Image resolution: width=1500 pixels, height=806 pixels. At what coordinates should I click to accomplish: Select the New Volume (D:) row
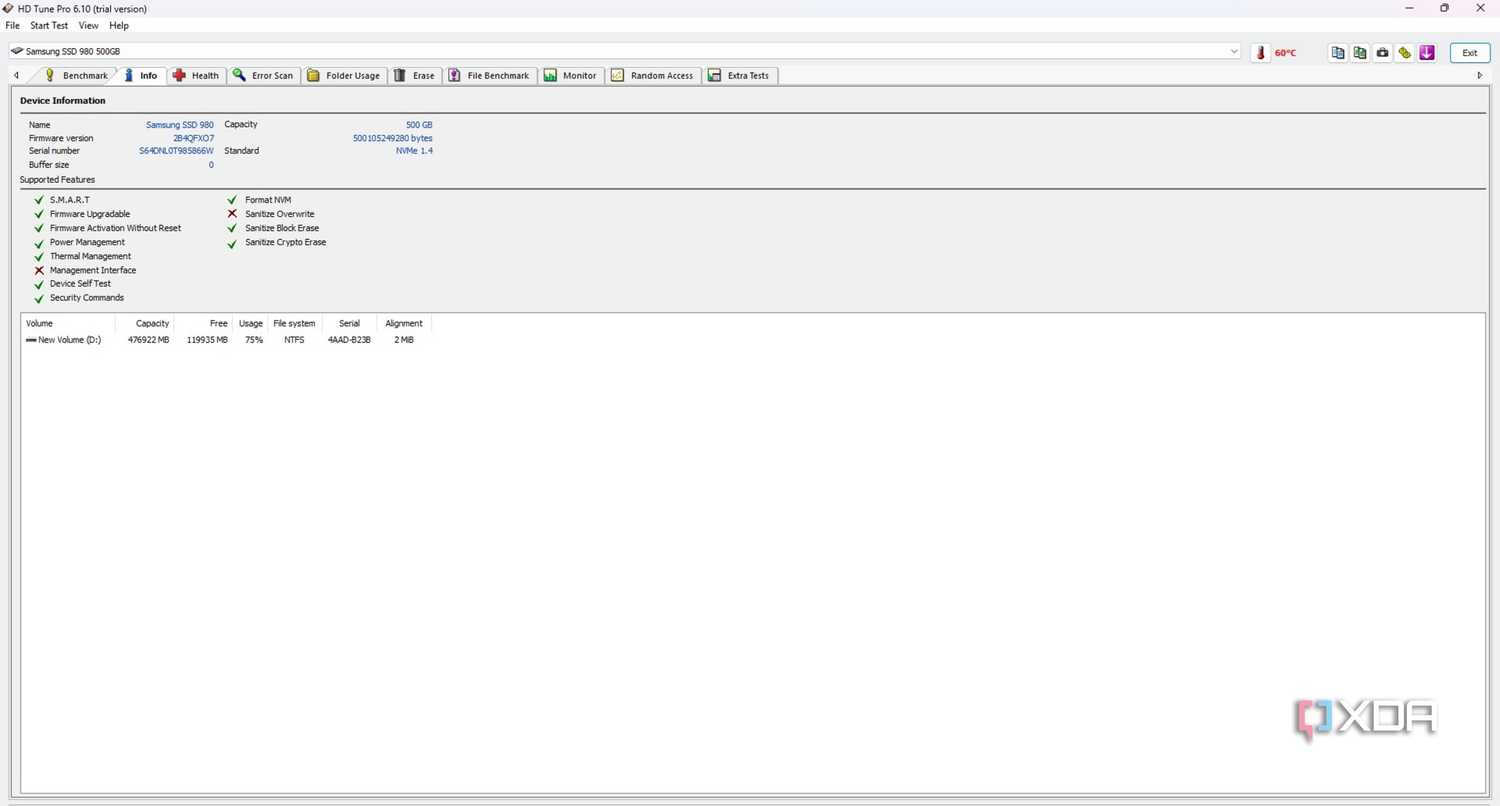tap(228, 340)
